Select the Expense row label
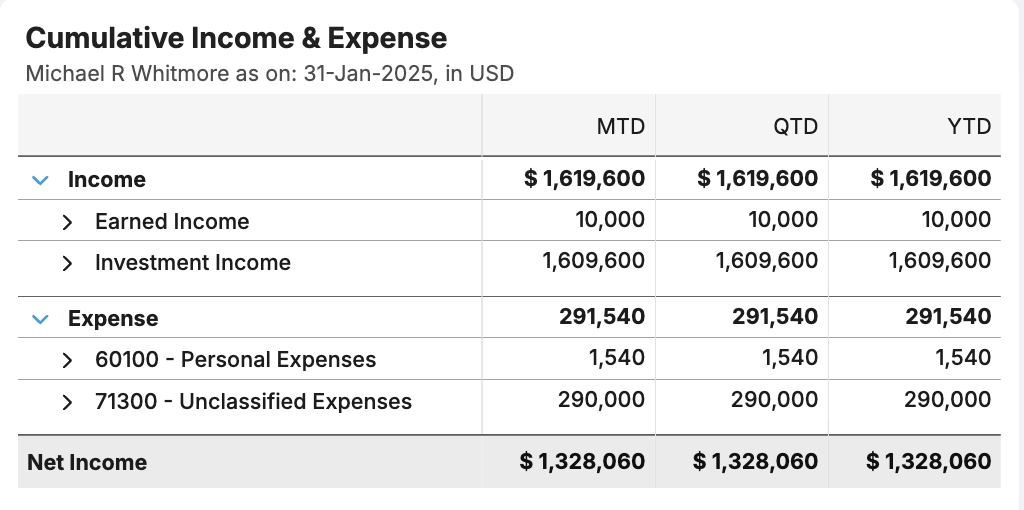The width and height of the screenshot is (1024, 510). pos(113,319)
